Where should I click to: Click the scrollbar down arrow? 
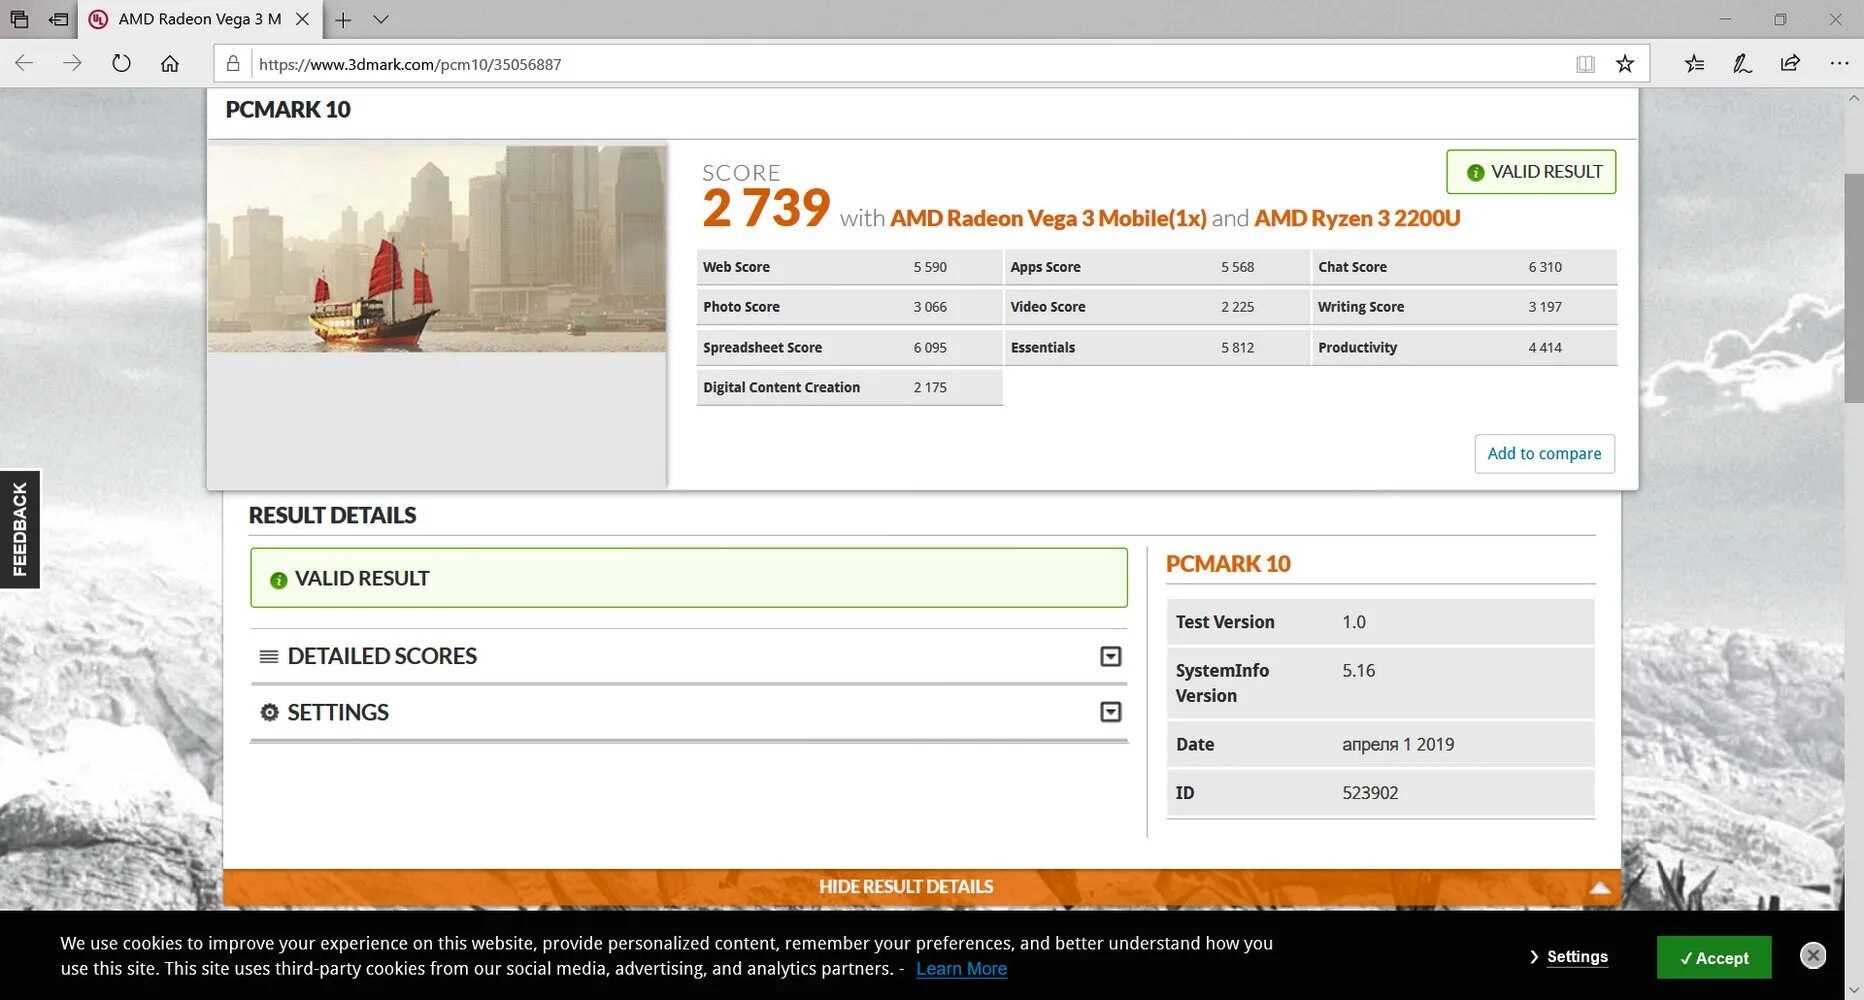point(1854,990)
